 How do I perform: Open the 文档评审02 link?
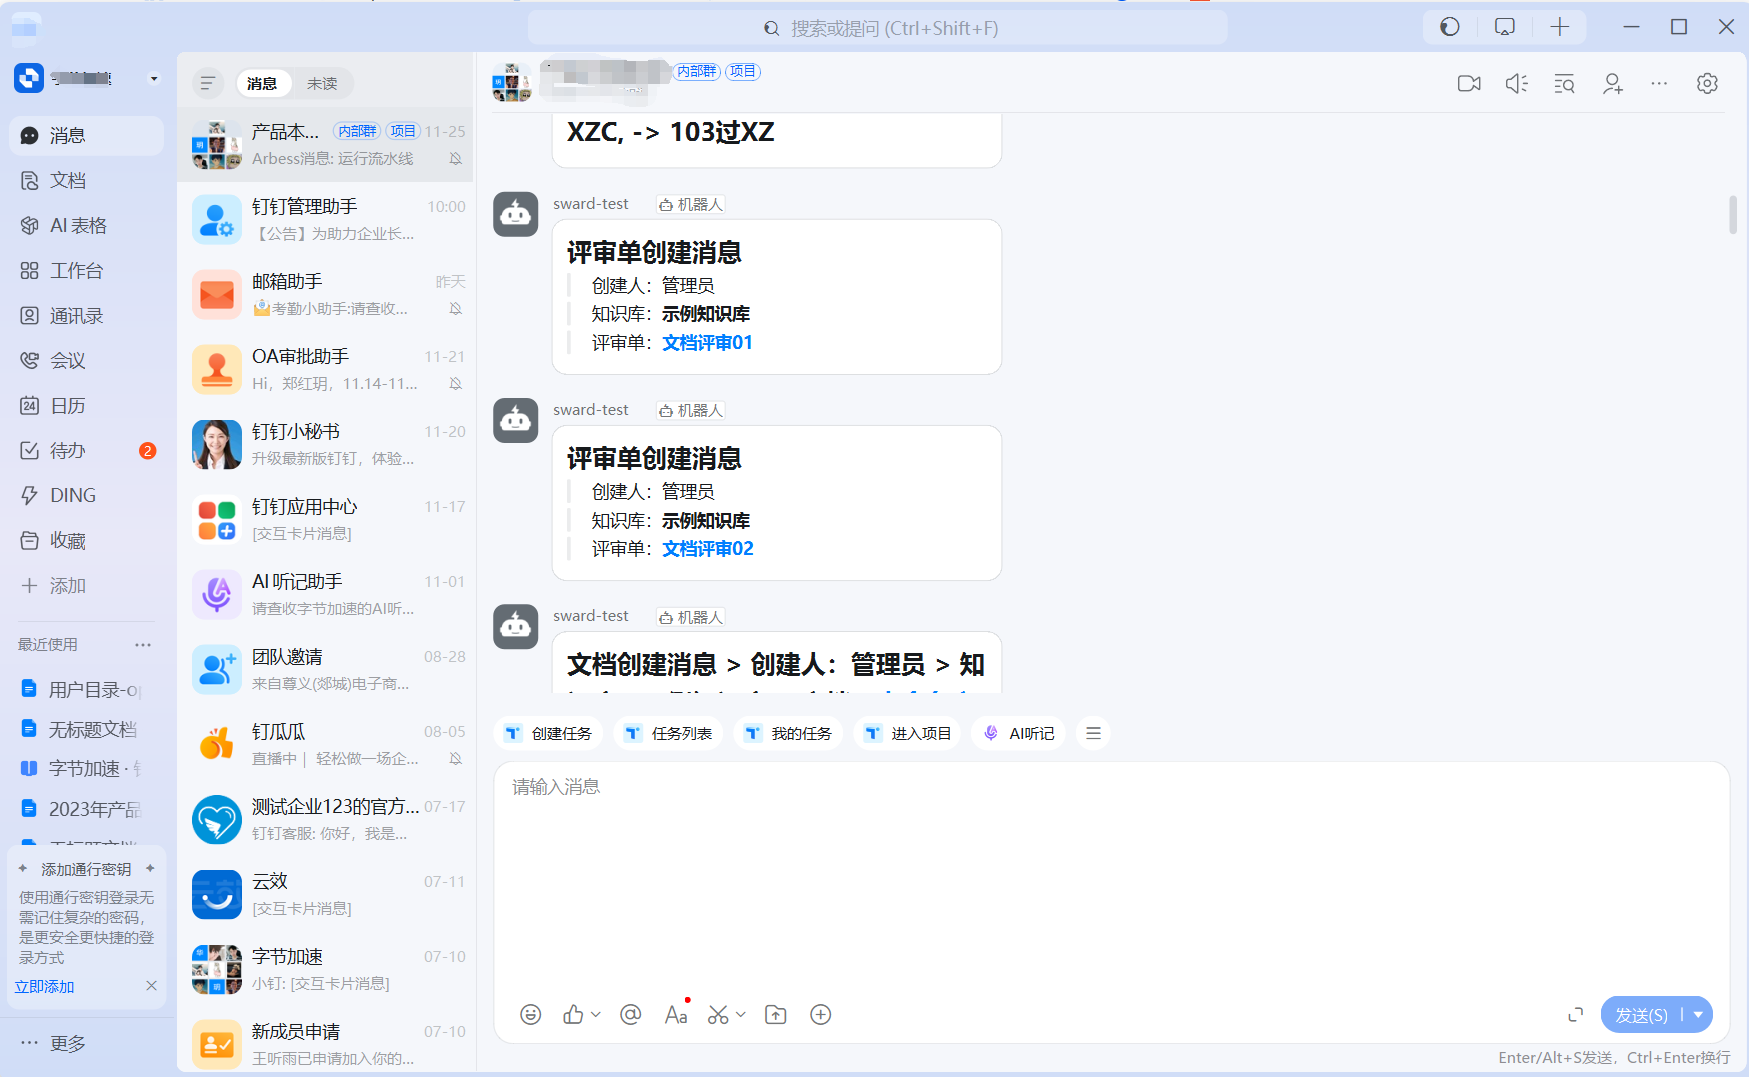pos(708,549)
